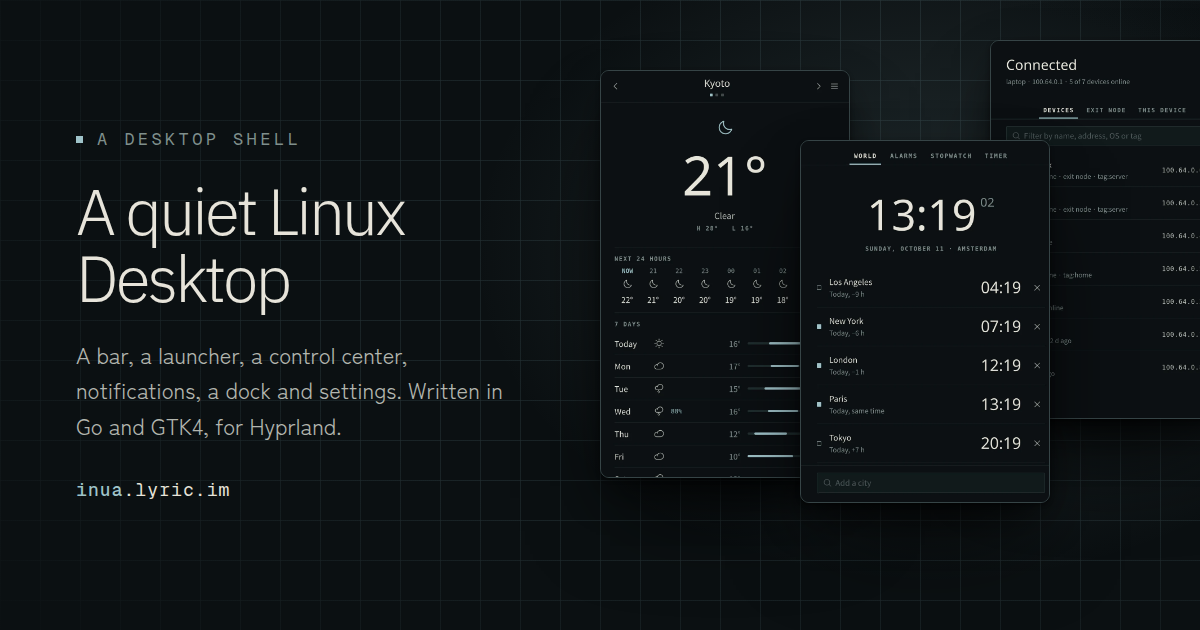Click the rain icon in the Tue row

pos(659,389)
